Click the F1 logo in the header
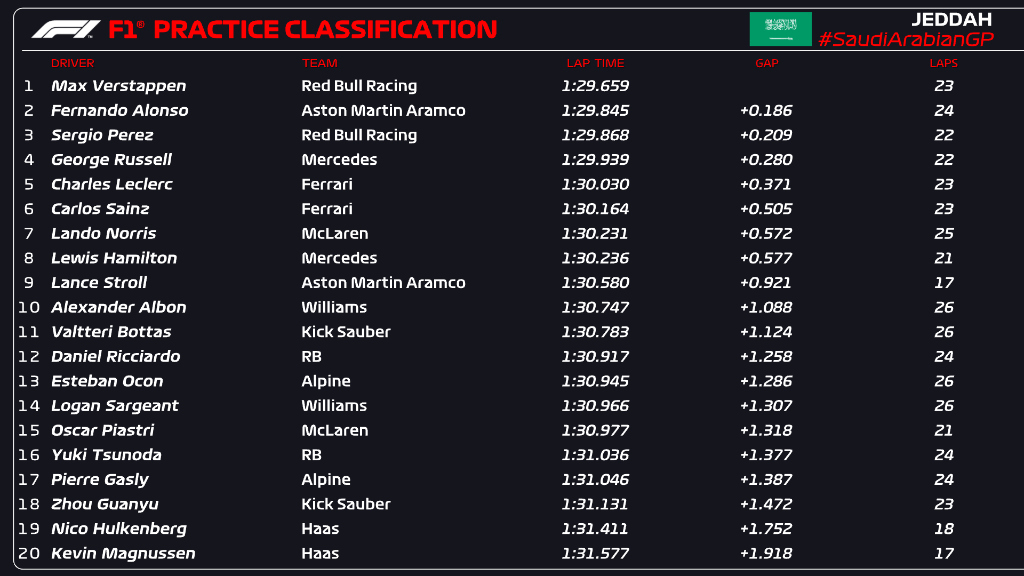 (65, 30)
